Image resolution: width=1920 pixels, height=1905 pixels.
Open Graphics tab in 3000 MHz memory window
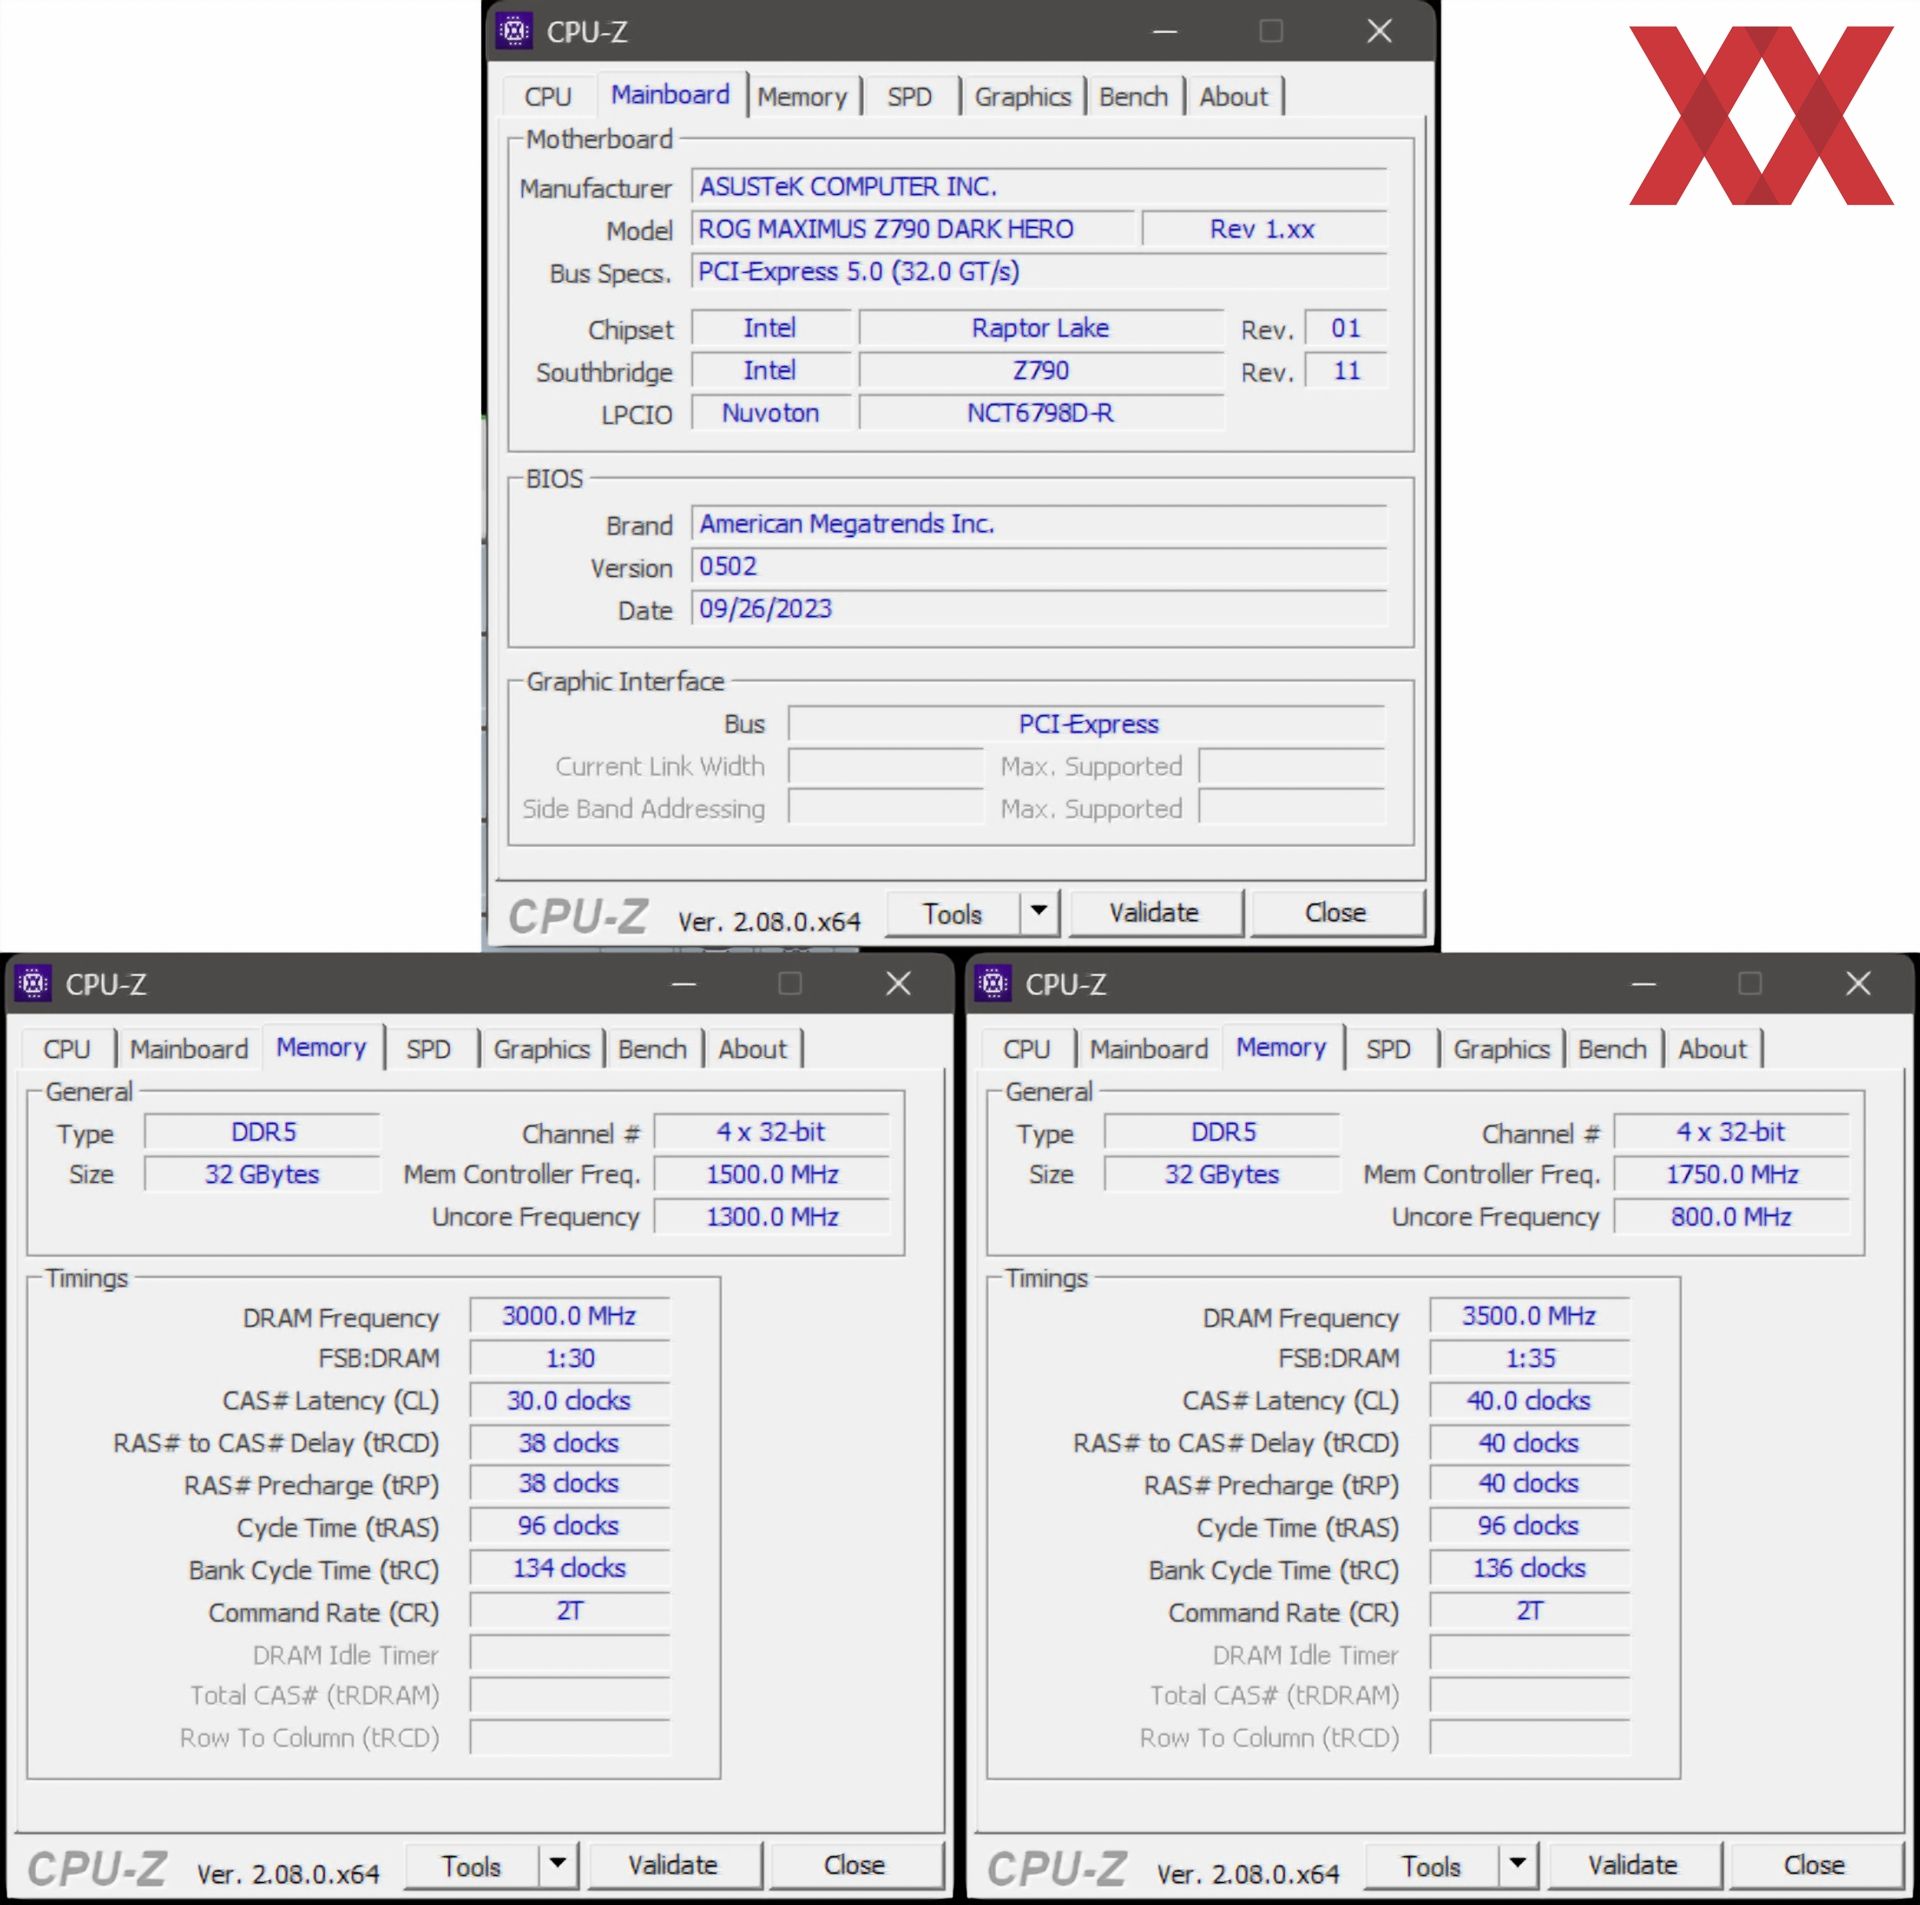tap(541, 1049)
